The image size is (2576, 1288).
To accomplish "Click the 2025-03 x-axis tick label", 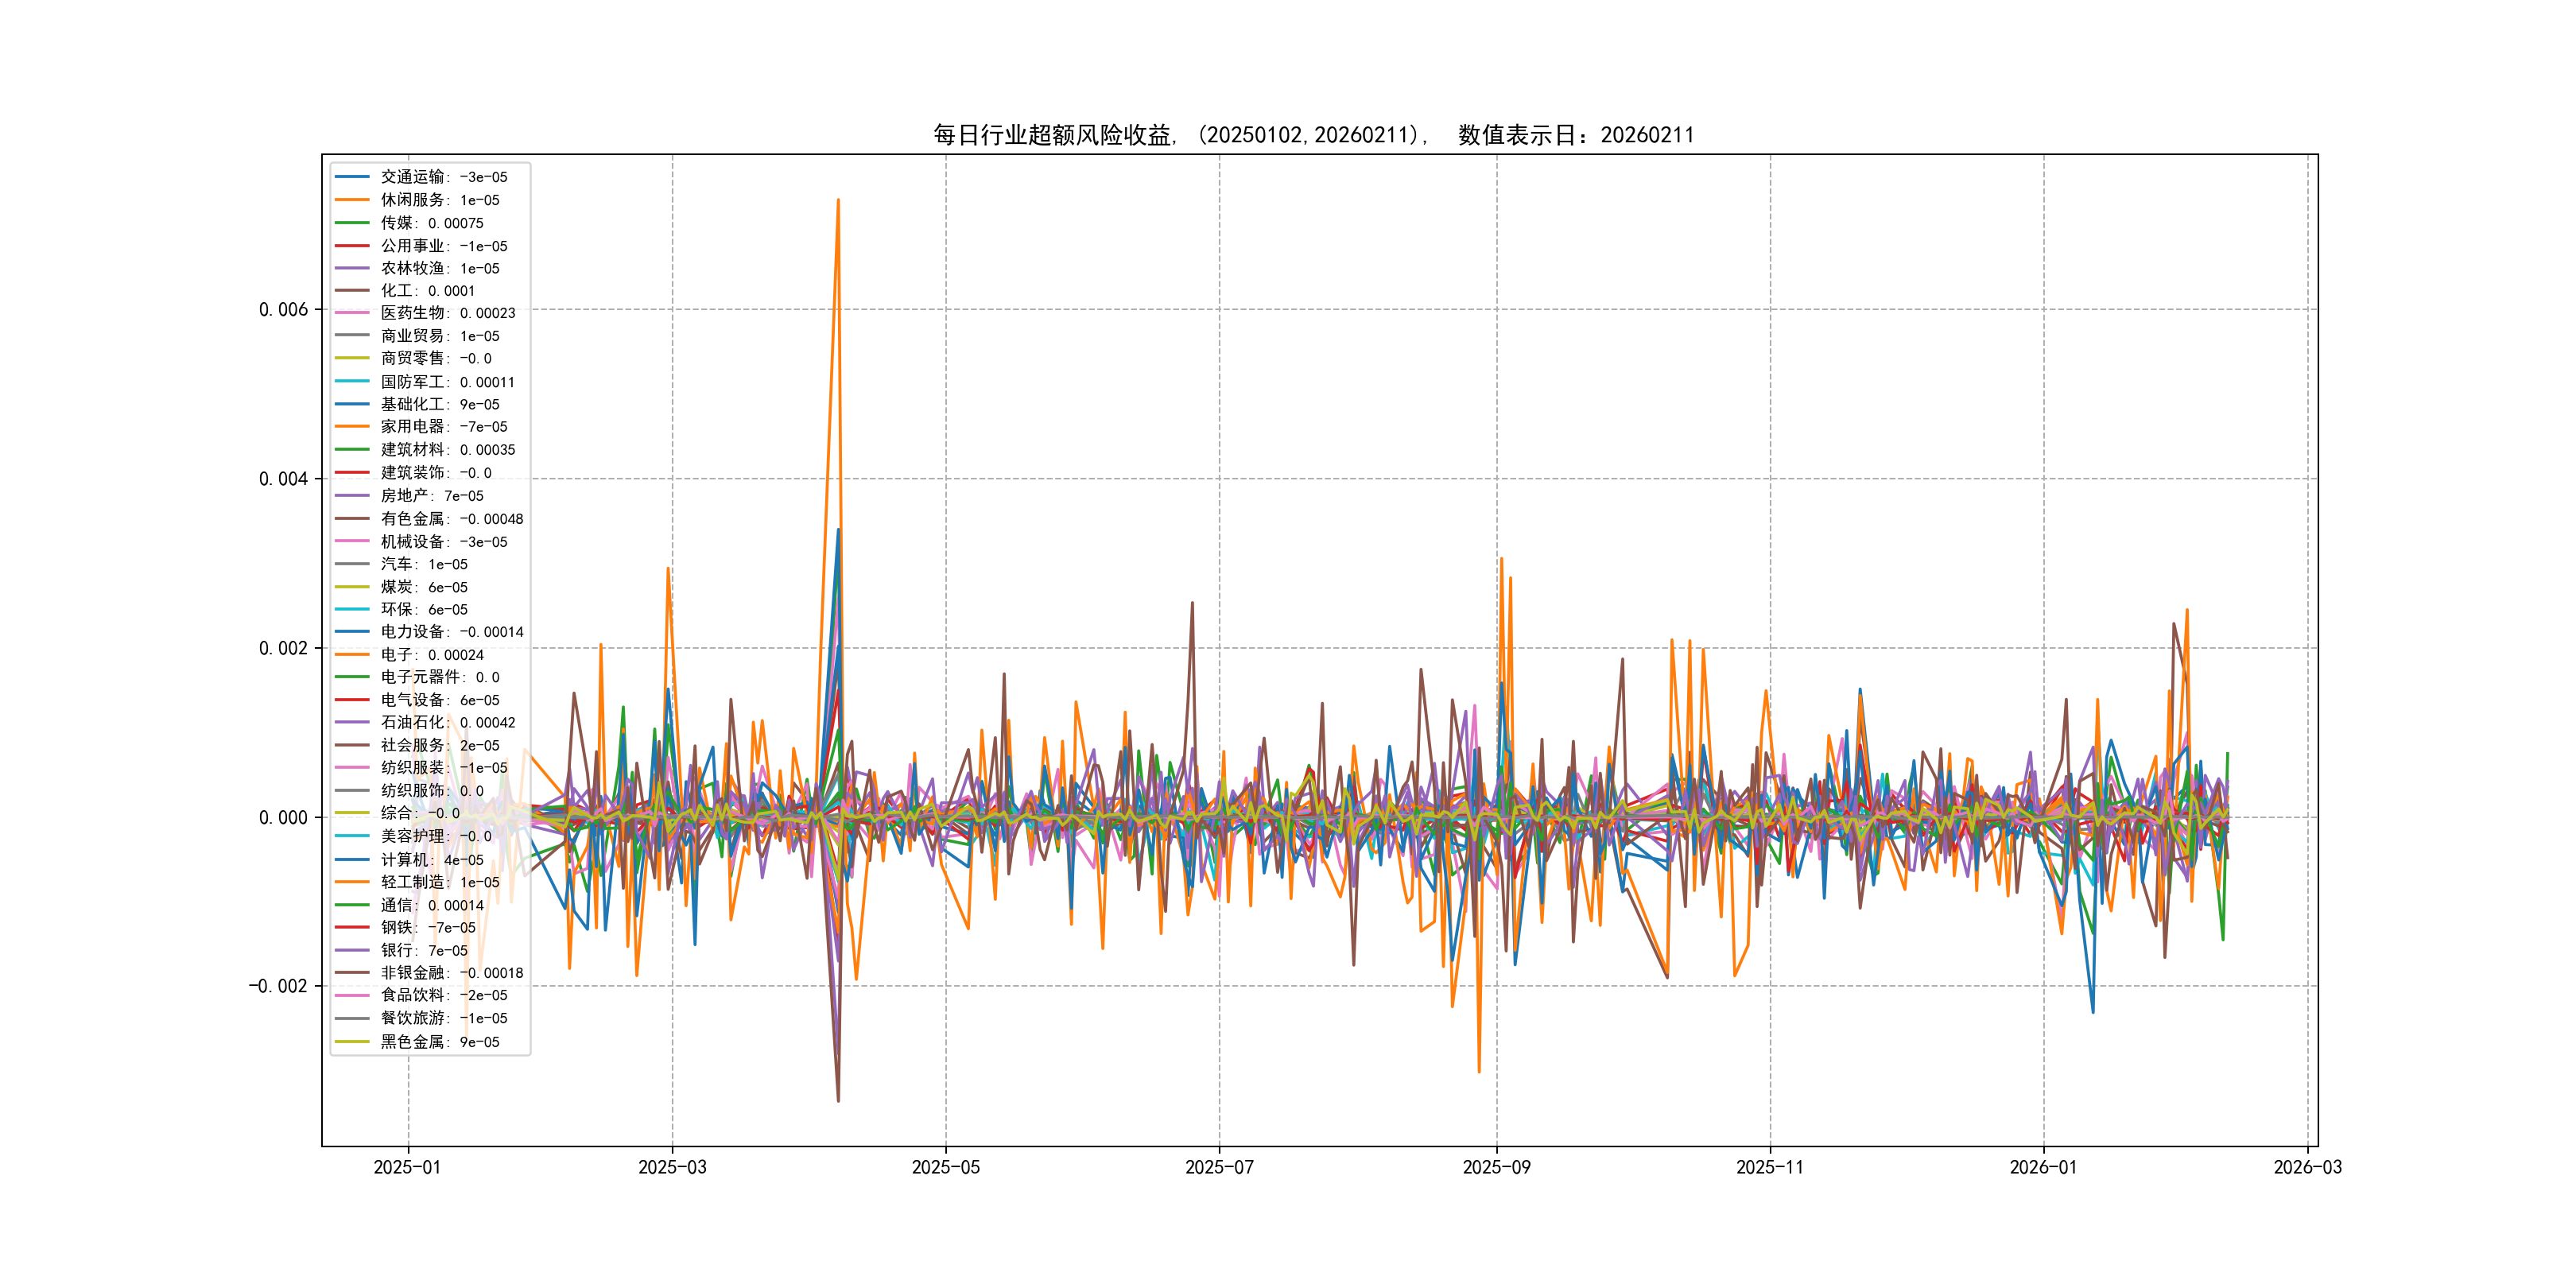I will click(x=672, y=1167).
